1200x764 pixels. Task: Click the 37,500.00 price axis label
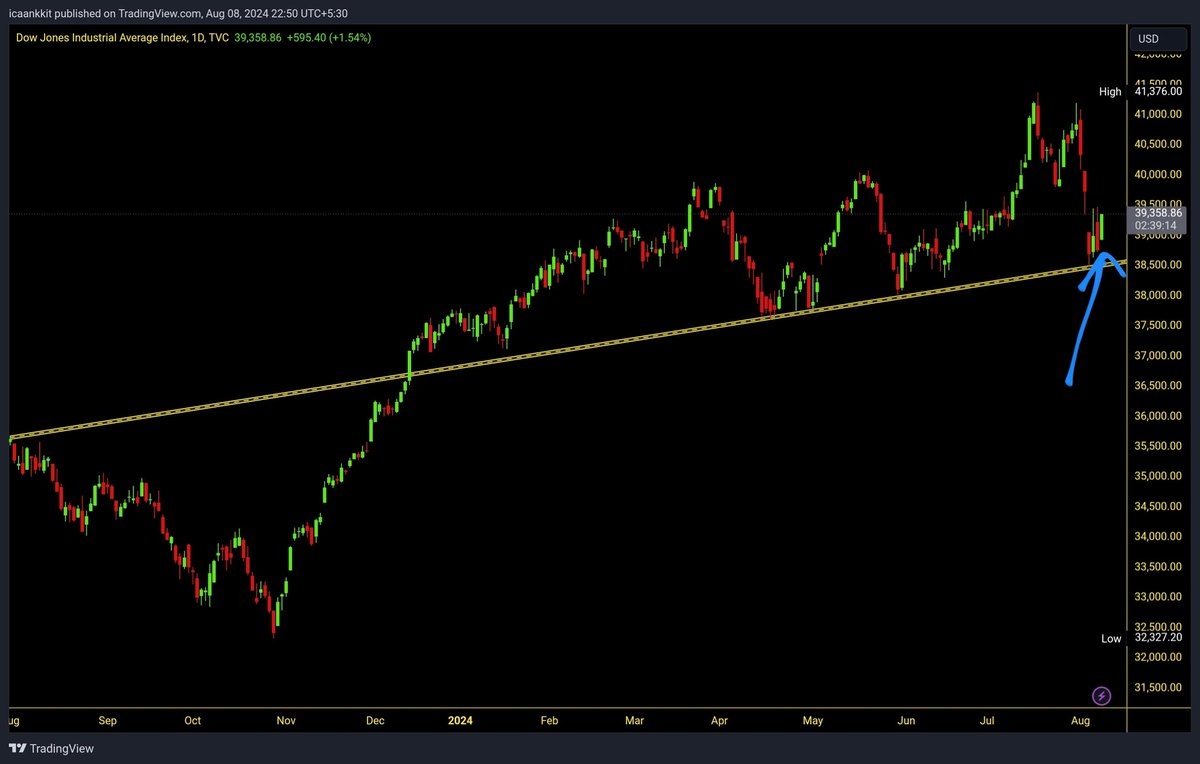pyautogui.click(x=1158, y=326)
